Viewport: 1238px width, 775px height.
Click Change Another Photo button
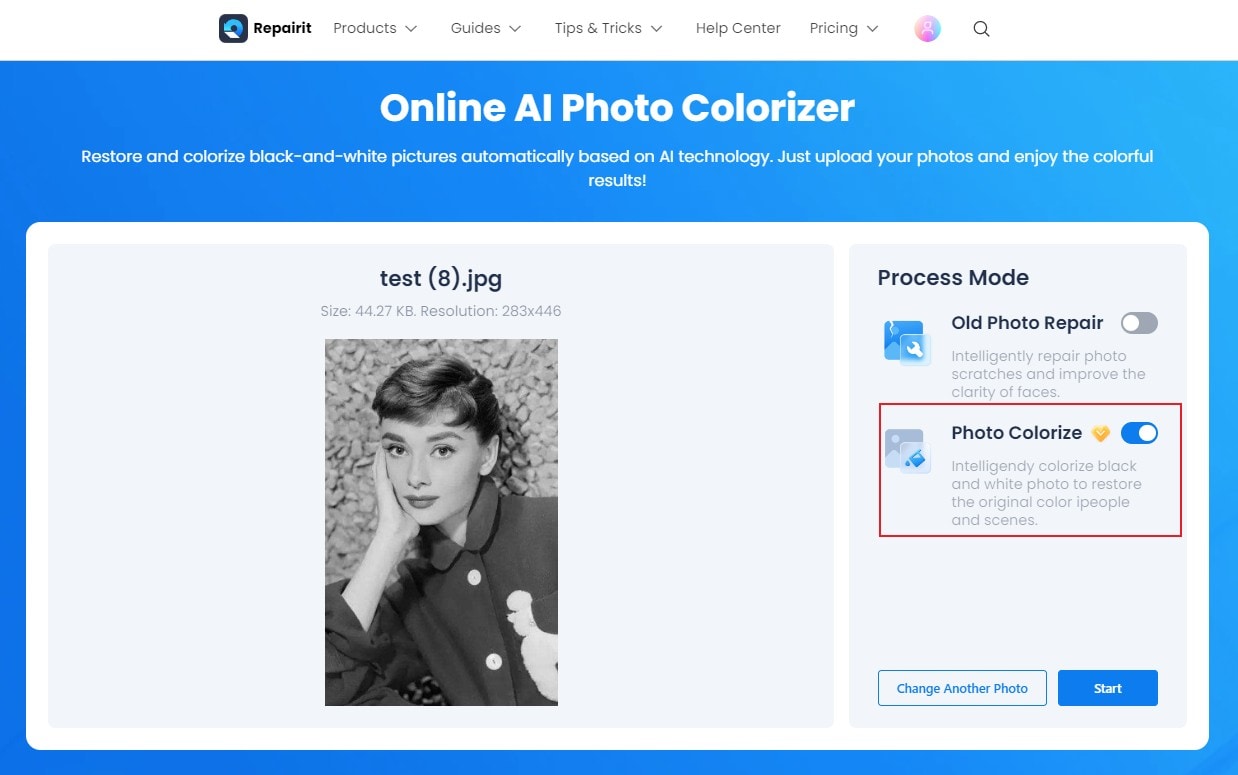(962, 688)
